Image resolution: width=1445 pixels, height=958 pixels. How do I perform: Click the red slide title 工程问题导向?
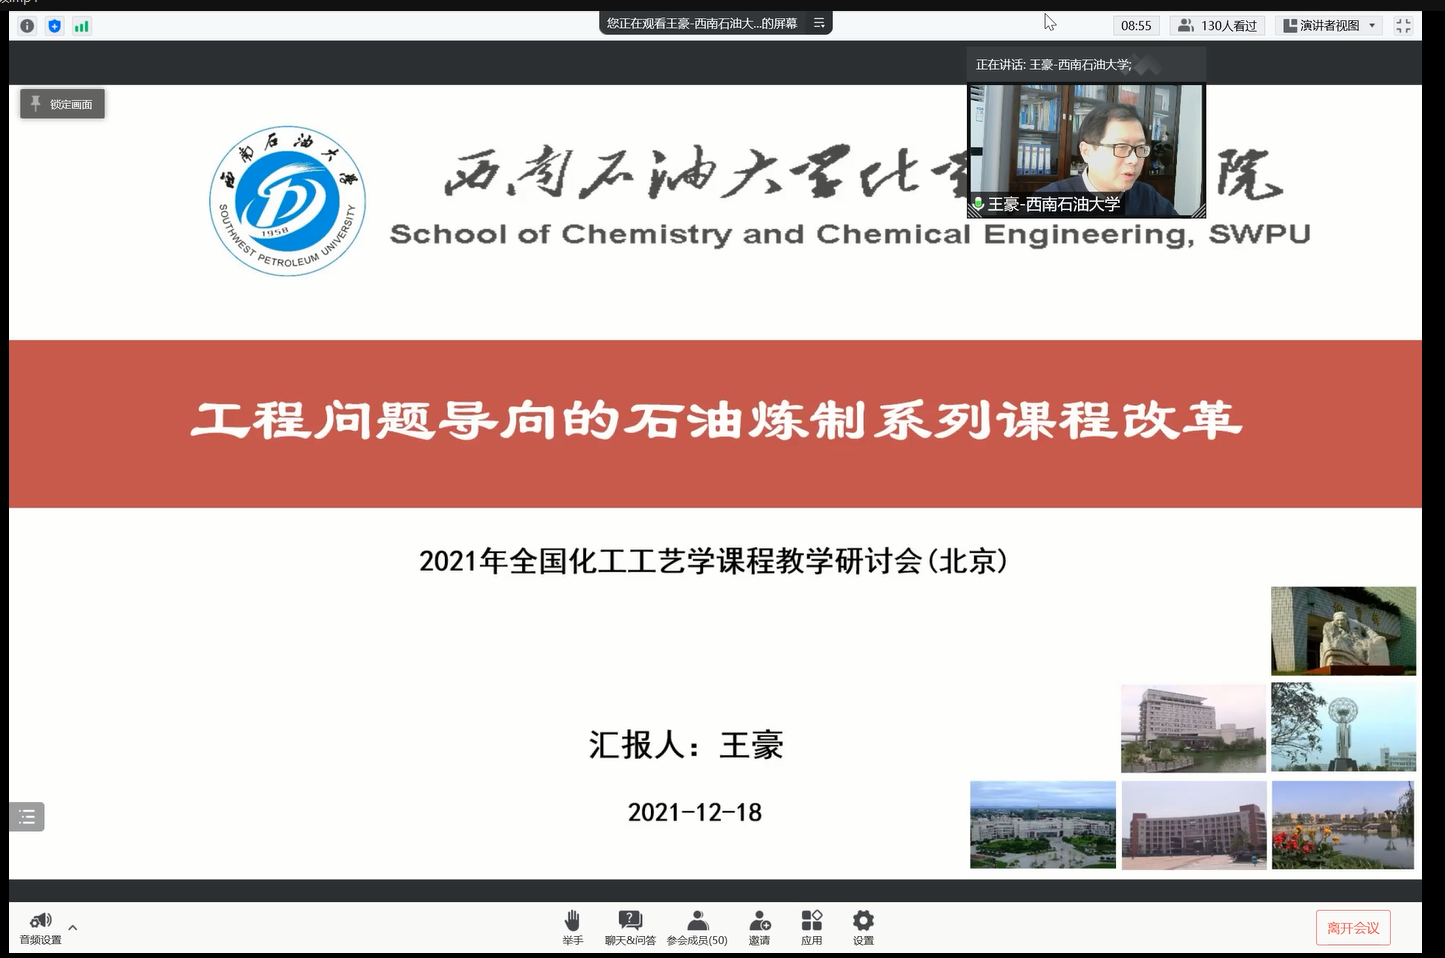tap(716, 421)
